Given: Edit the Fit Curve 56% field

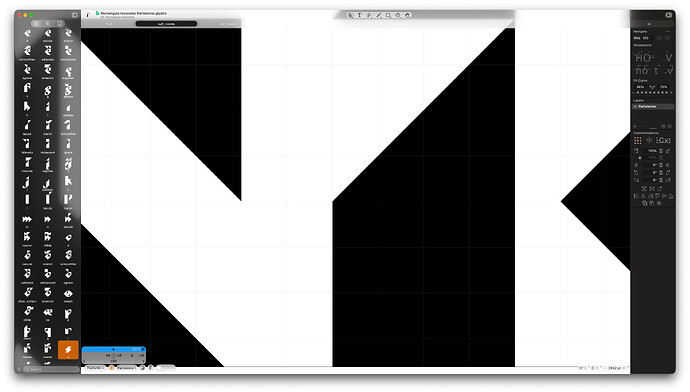Looking at the screenshot, I should (x=640, y=87).
